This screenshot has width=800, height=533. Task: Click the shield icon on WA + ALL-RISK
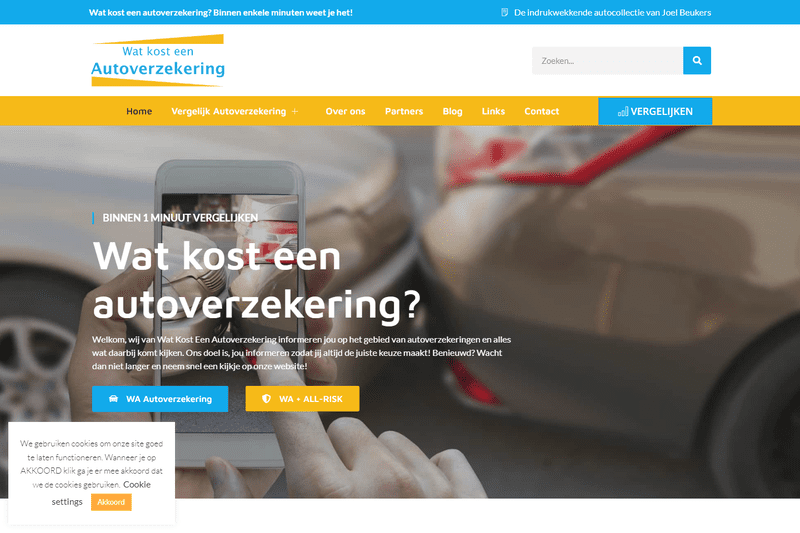click(266, 399)
